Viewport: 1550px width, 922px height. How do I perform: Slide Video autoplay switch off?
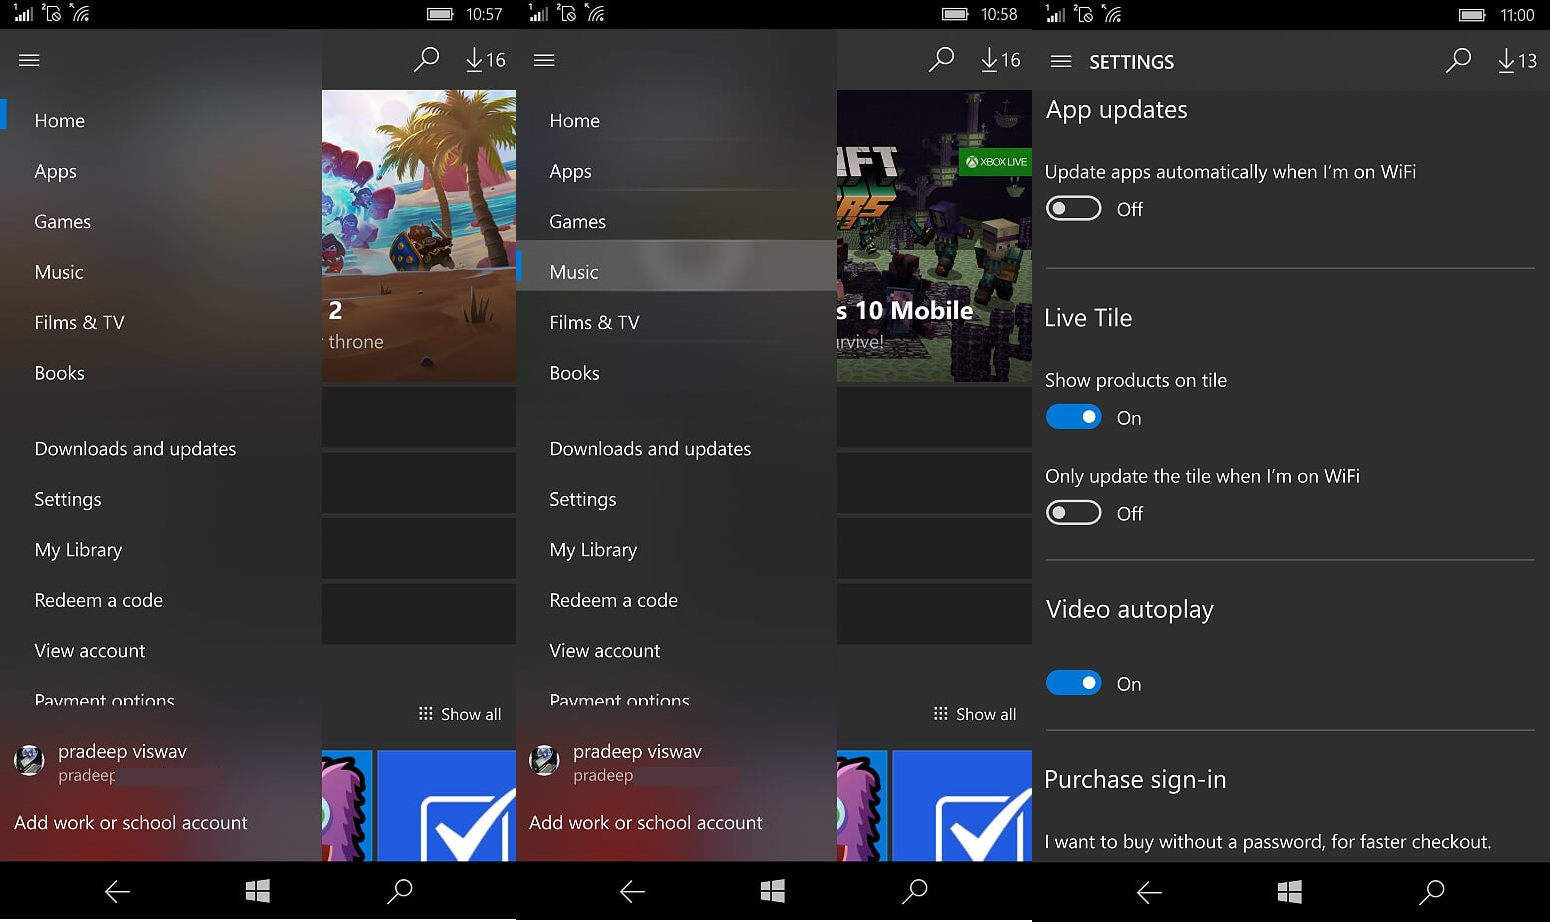(1073, 682)
